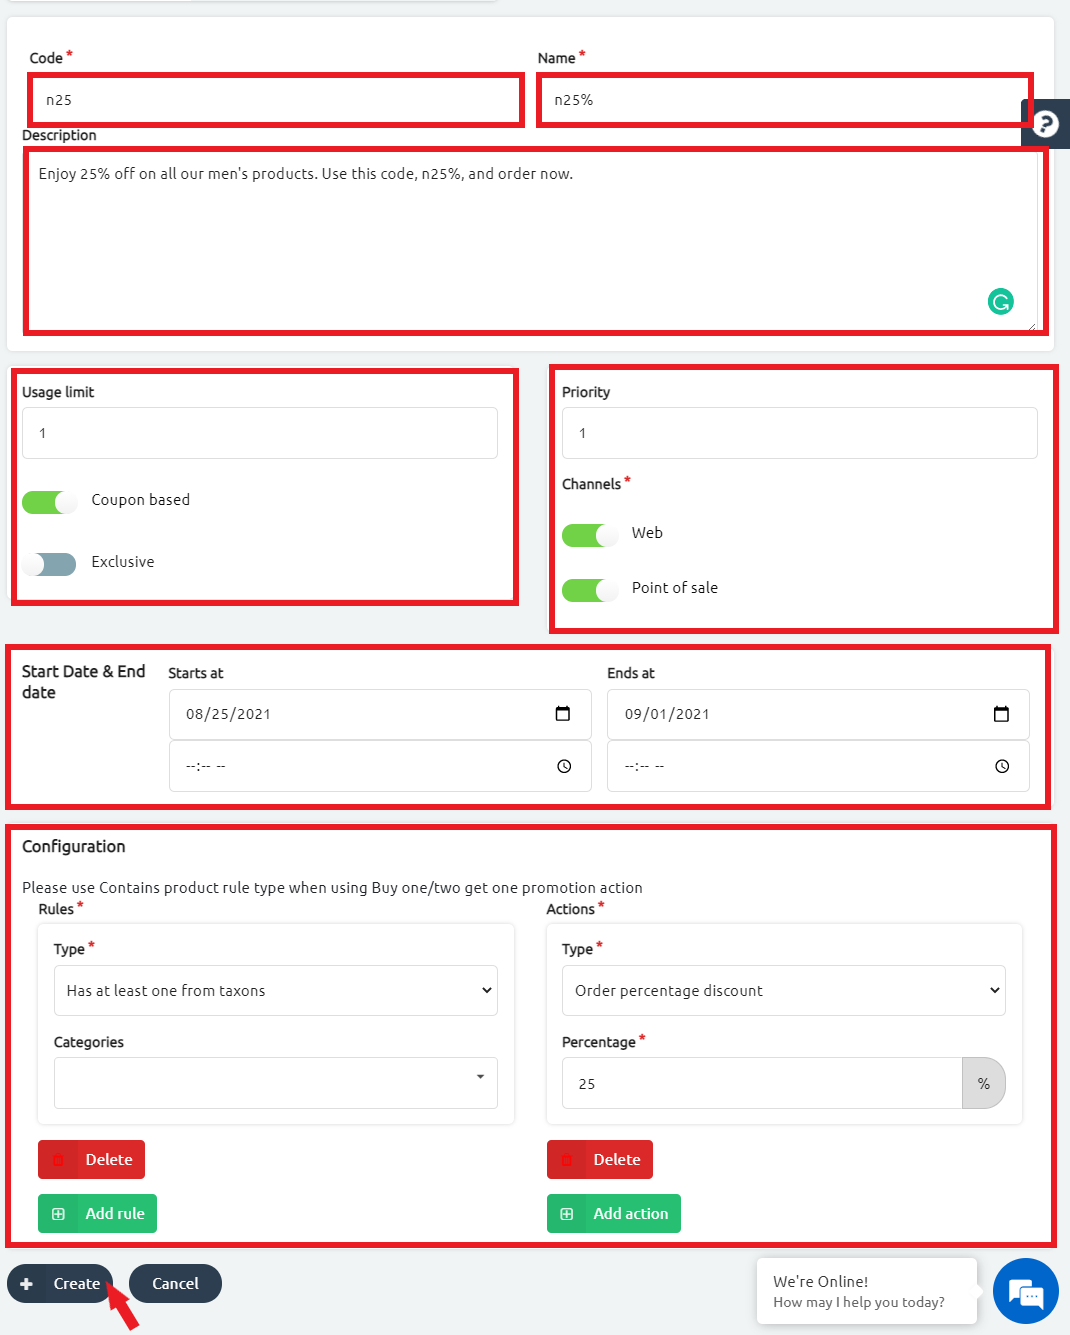
Task: Click the Add rule button
Action: [x=98, y=1213]
